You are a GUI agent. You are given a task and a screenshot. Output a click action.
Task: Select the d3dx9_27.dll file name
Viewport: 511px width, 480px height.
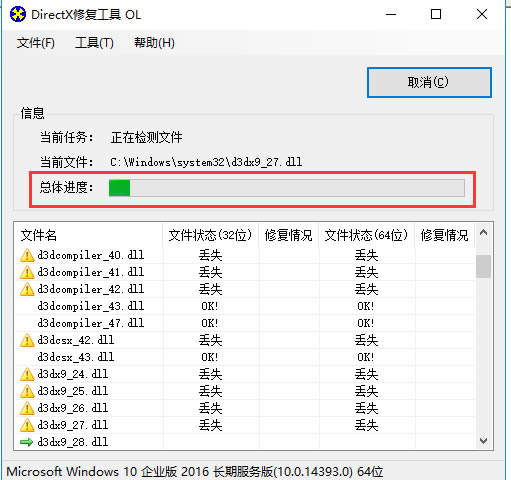coord(73,425)
